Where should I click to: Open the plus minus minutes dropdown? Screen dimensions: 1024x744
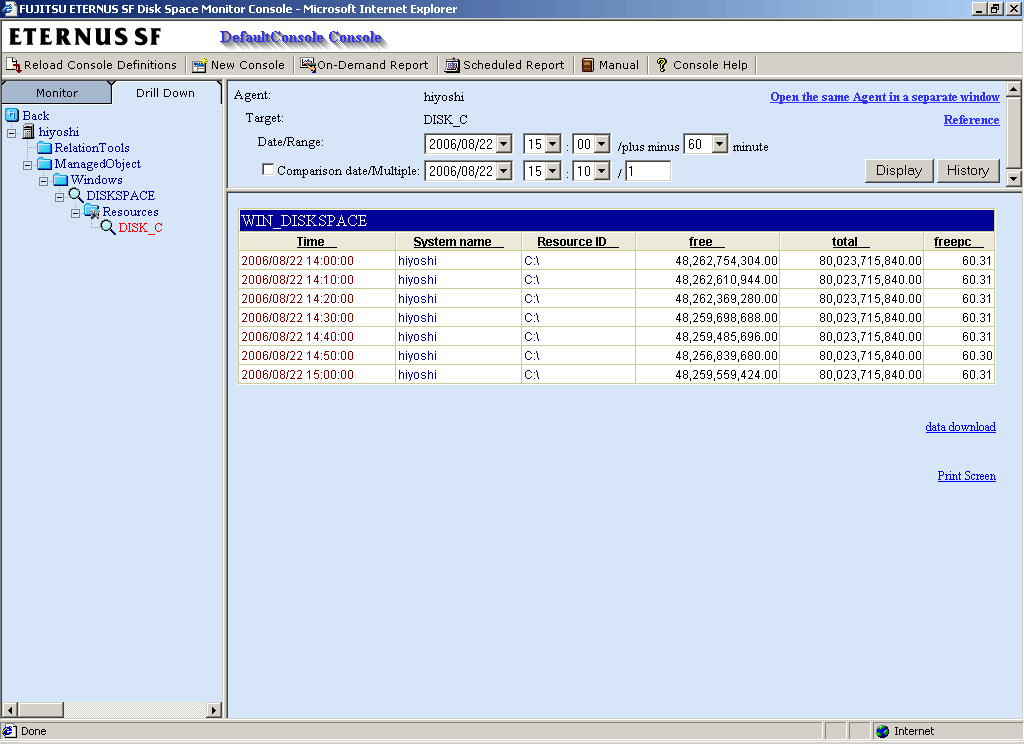(719, 145)
